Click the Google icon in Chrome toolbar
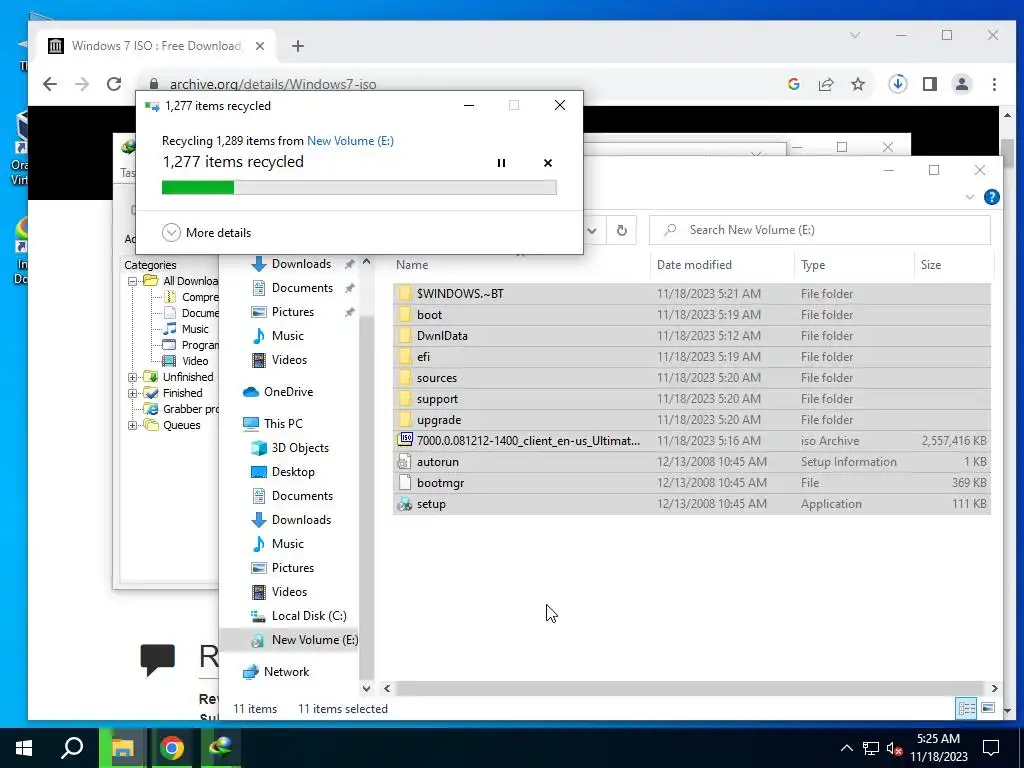This screenshot has width=1024, height=768. [x=794, y=84]
